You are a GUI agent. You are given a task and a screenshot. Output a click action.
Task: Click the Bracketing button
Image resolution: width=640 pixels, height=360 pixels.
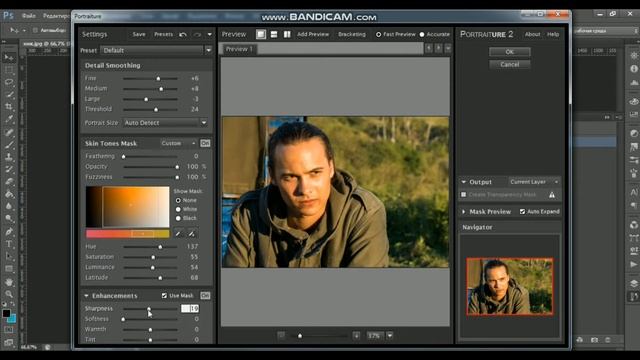tap(352, 34)
